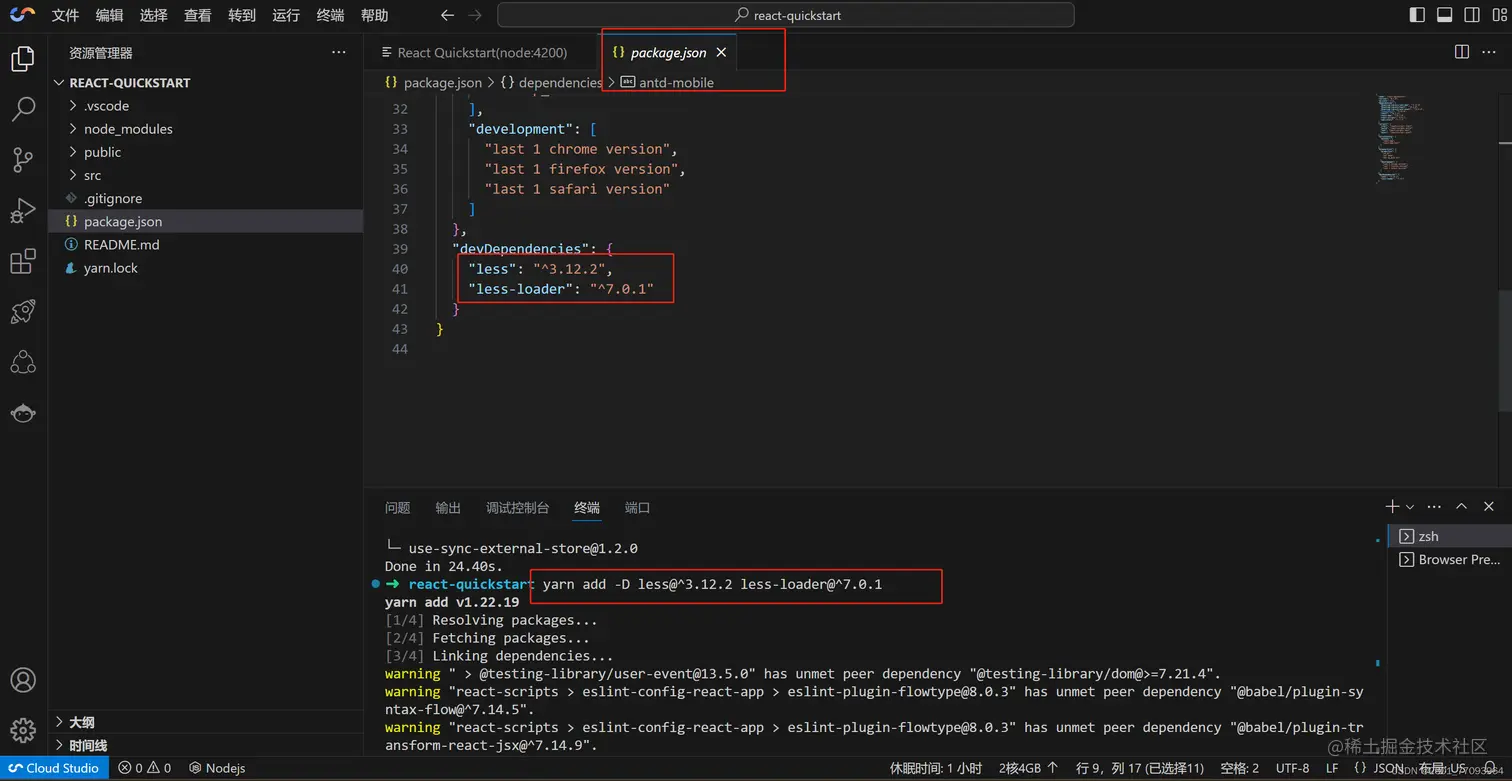Open the Source Control view
This screenshot has height=781, width=1512.
click(x=22, y=159)
